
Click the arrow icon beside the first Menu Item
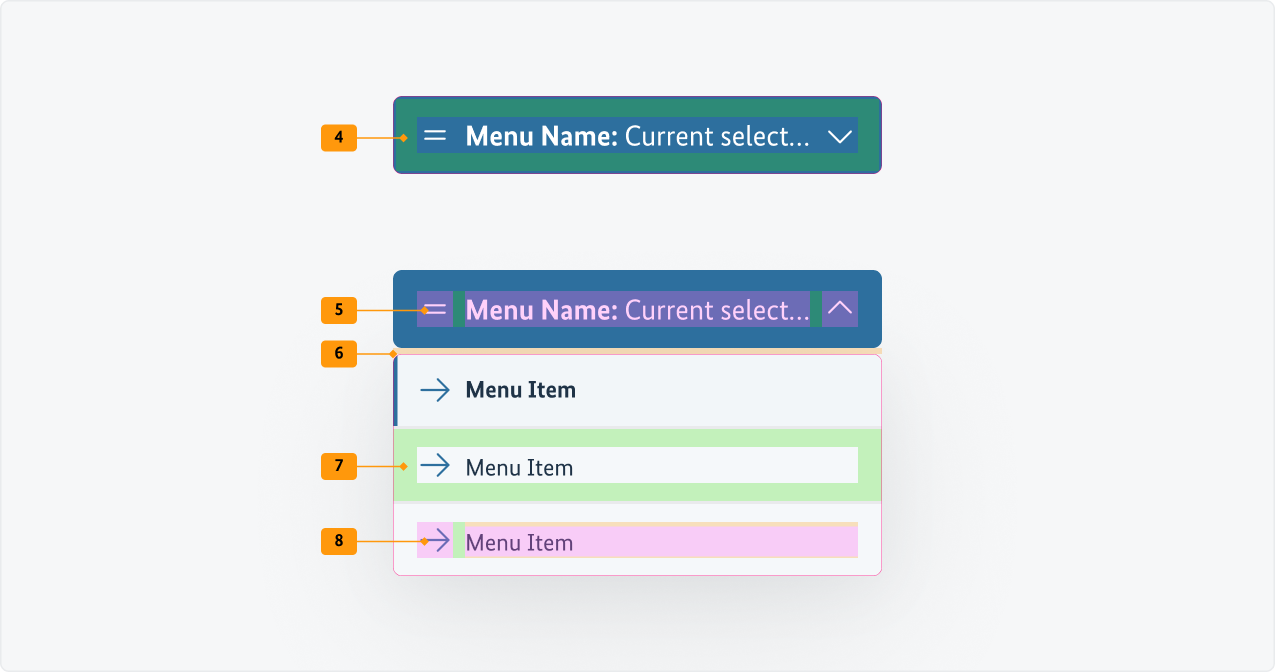pos(434,390)
